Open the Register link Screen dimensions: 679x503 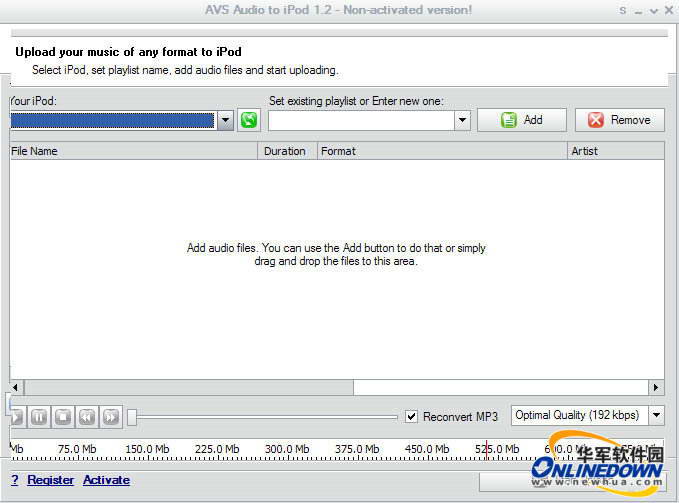point(51,480)
